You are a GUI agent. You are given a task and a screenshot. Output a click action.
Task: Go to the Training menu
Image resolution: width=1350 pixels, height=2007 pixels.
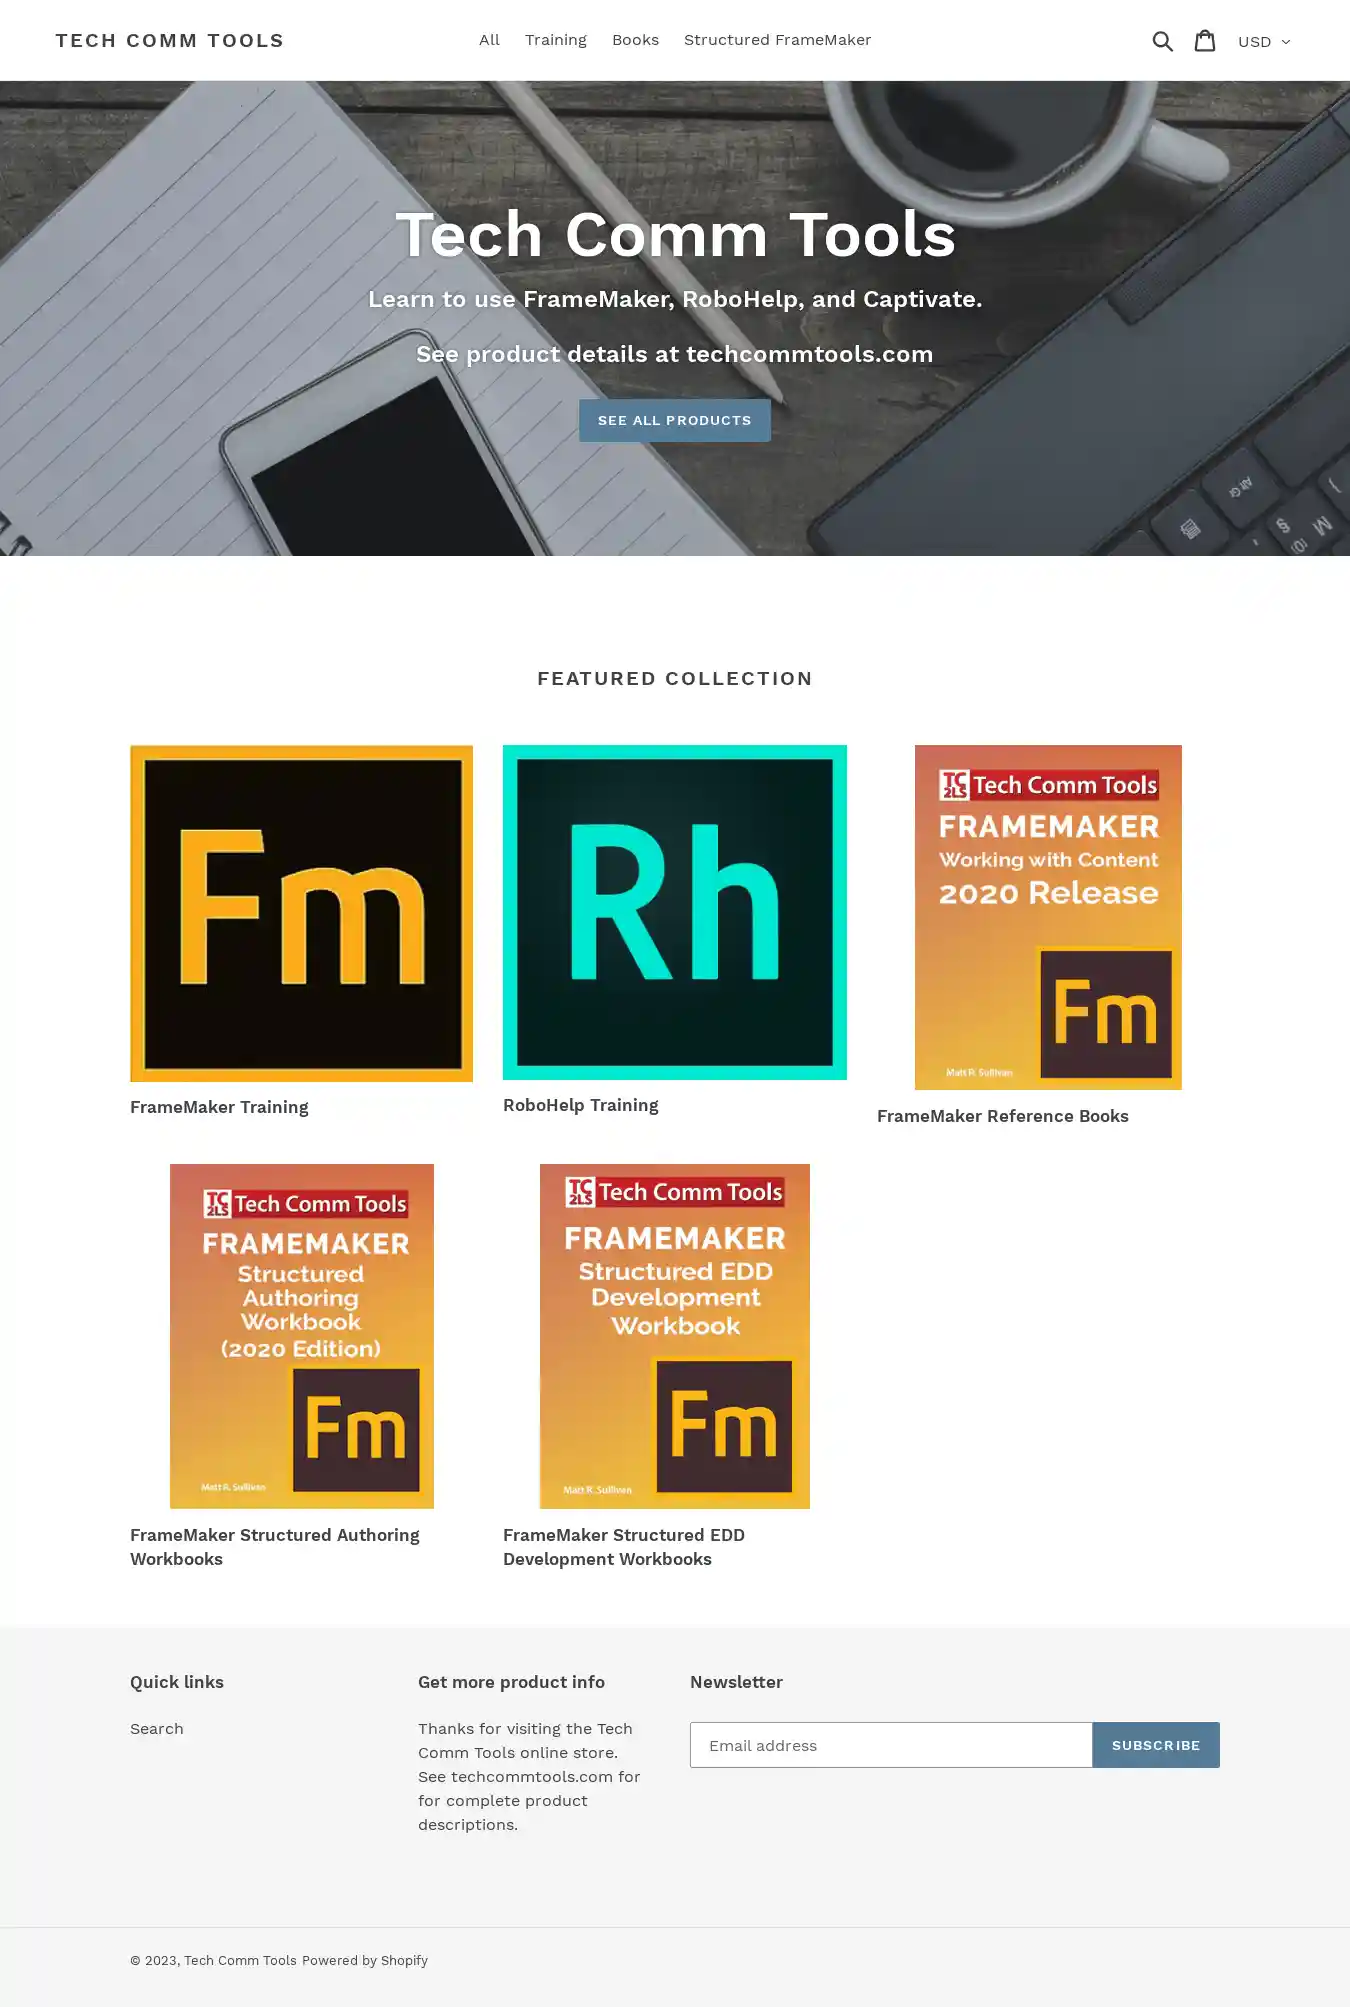[555, 40]
